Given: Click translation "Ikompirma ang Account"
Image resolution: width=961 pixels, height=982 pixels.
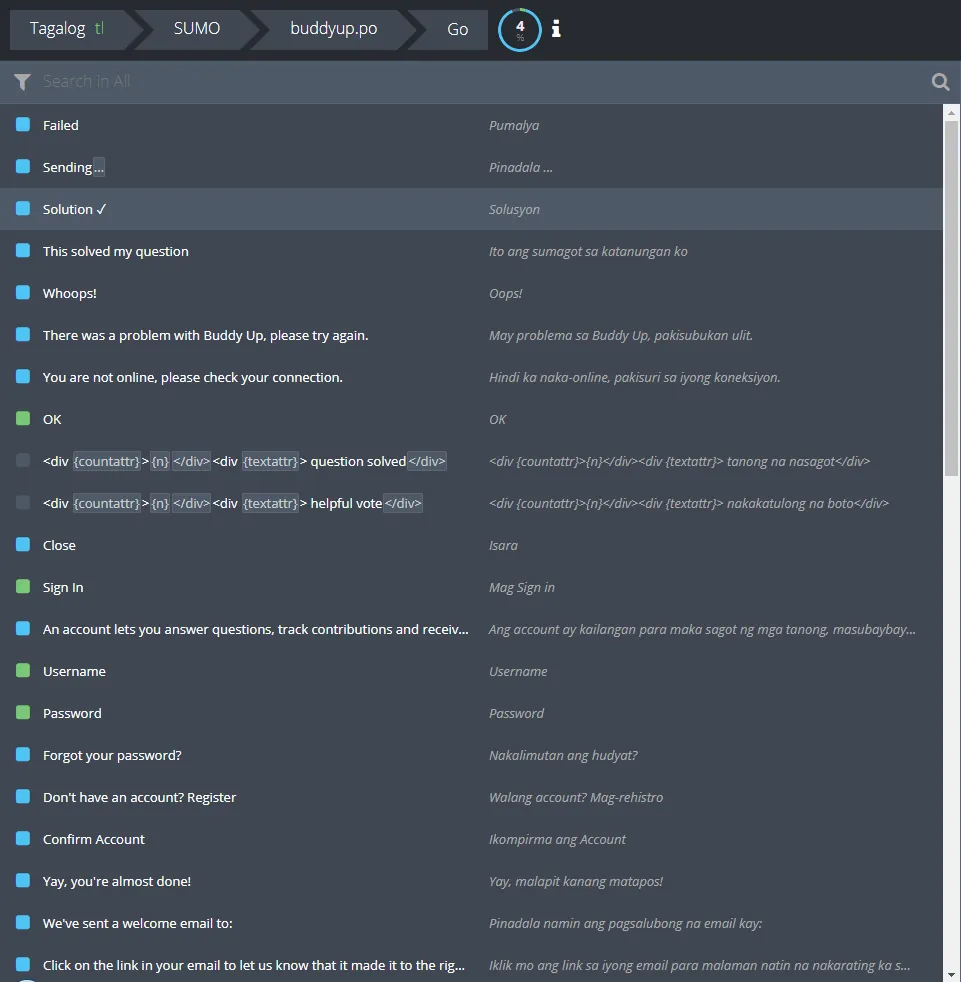Looking at the screenshot, I should pos(557,839).
